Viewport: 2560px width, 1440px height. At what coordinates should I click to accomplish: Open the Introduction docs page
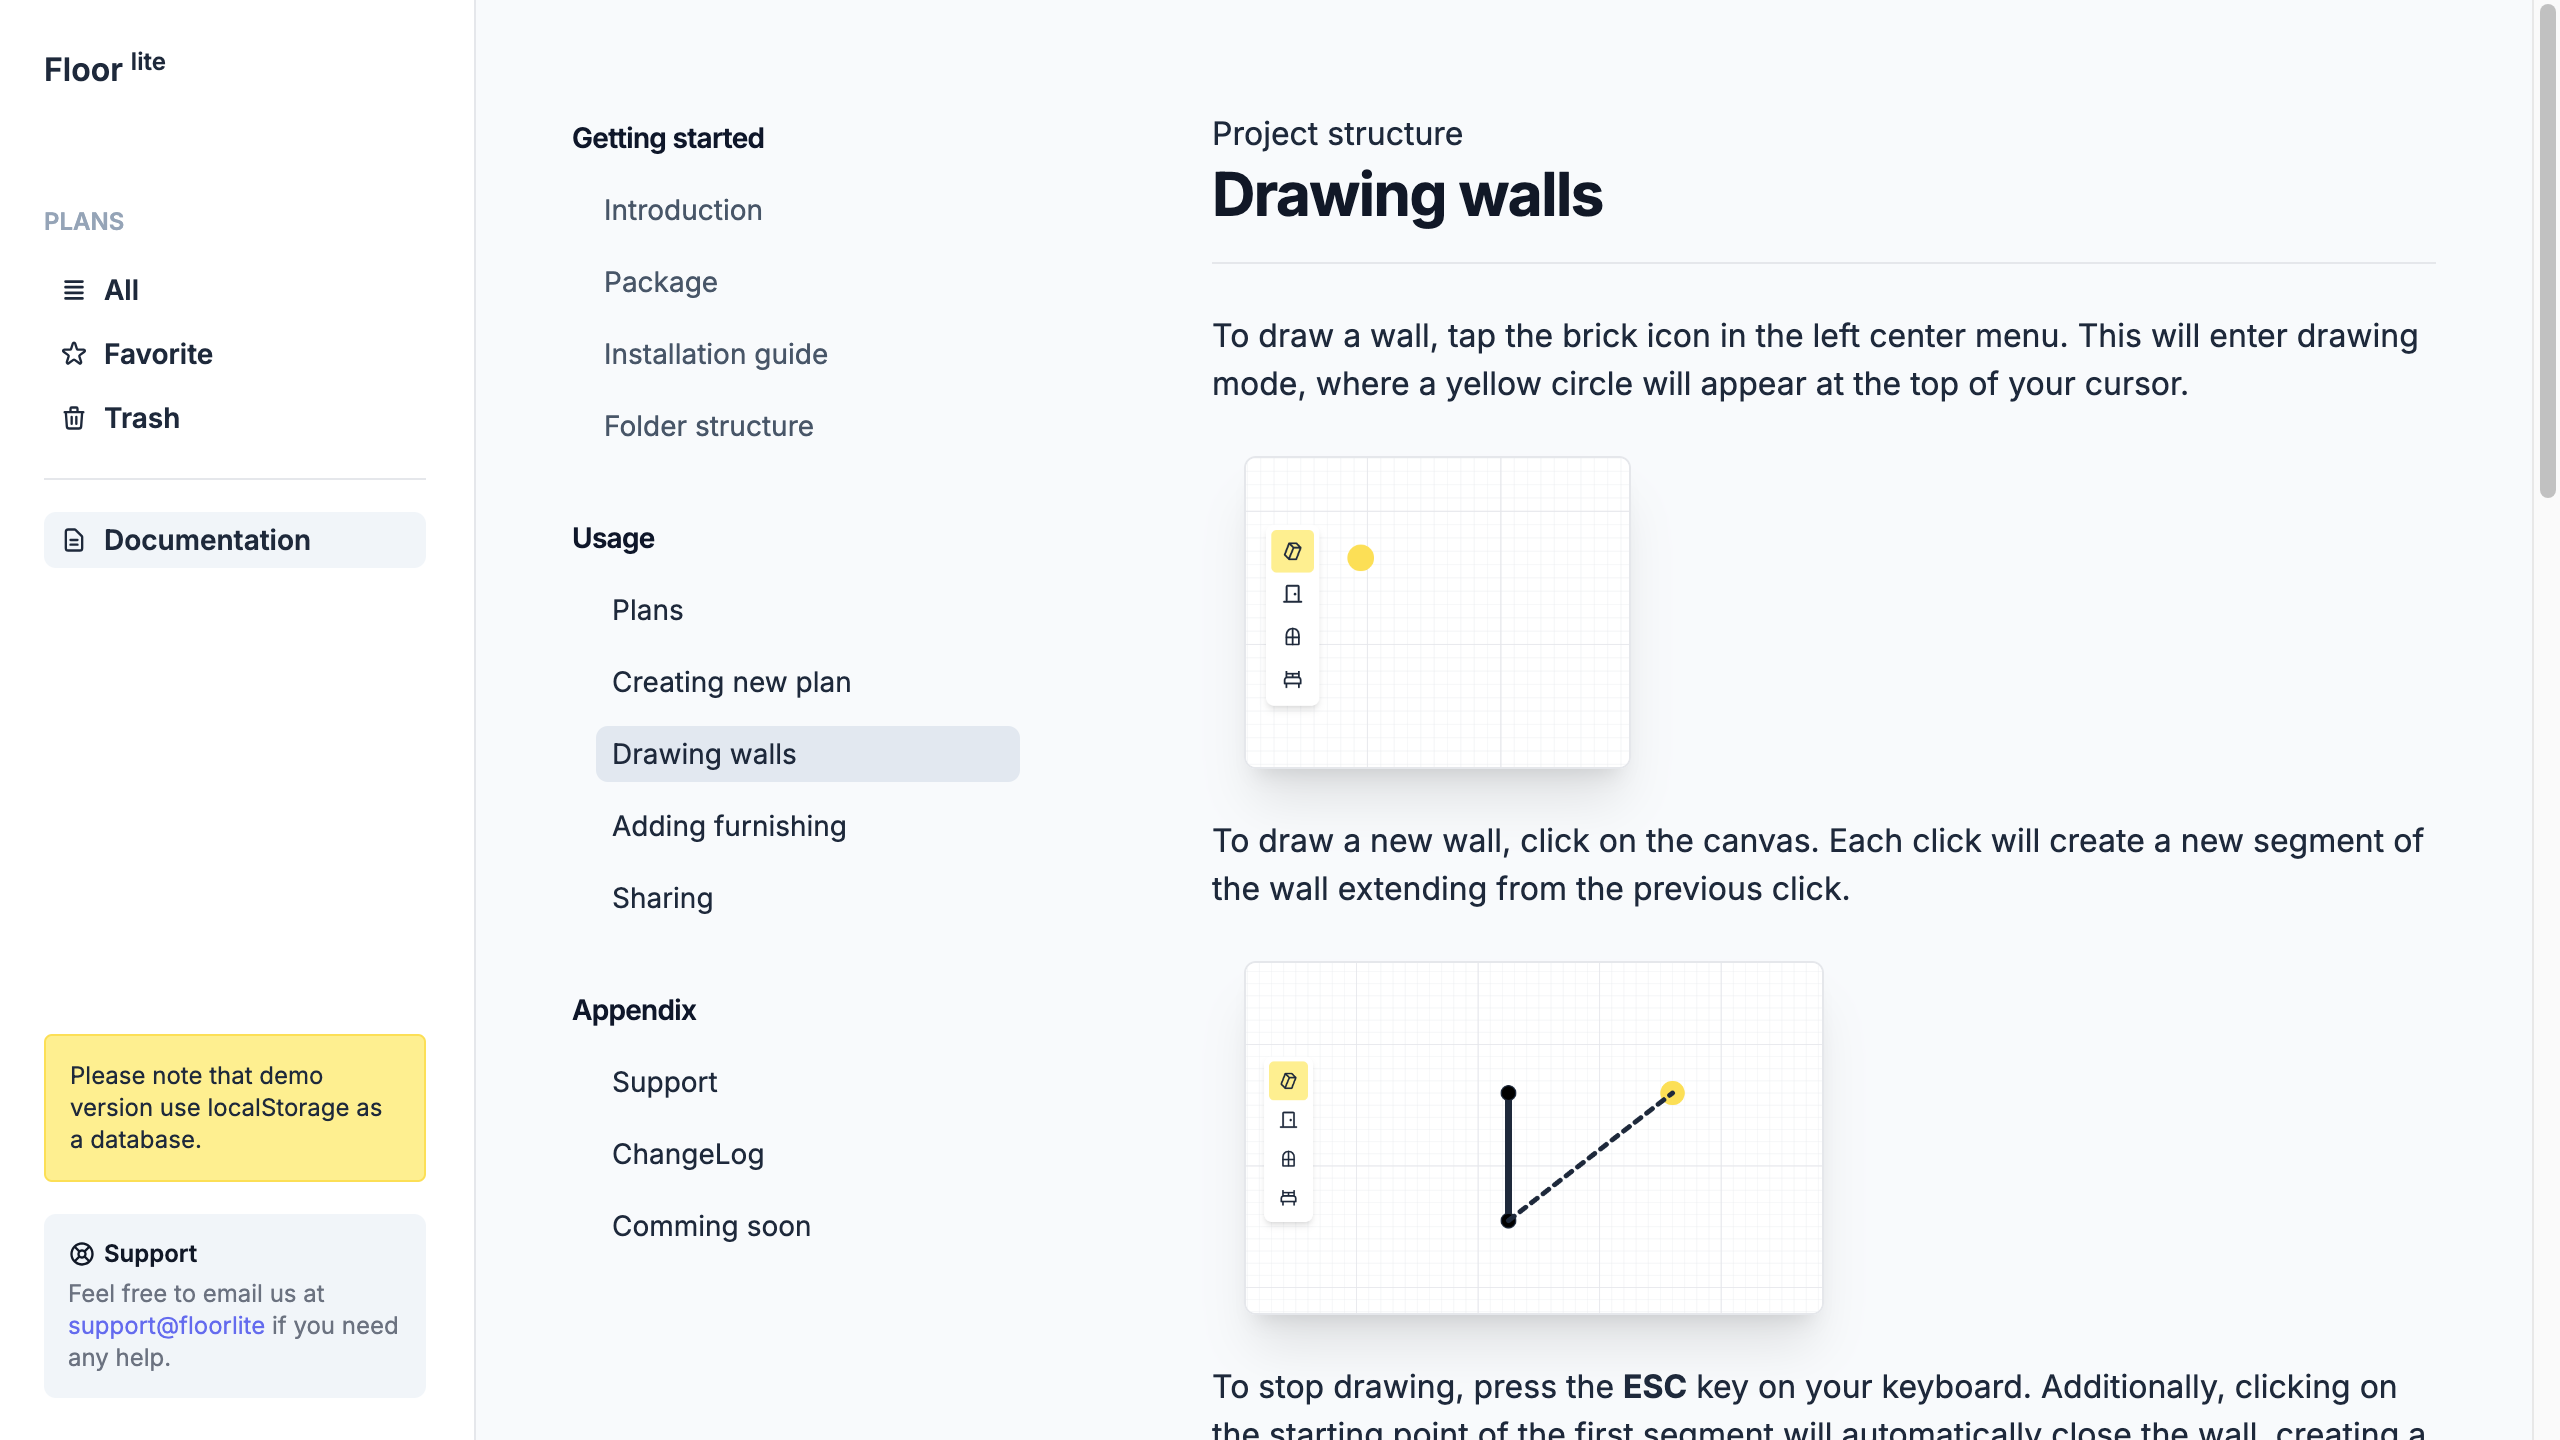tap(683, 210)
